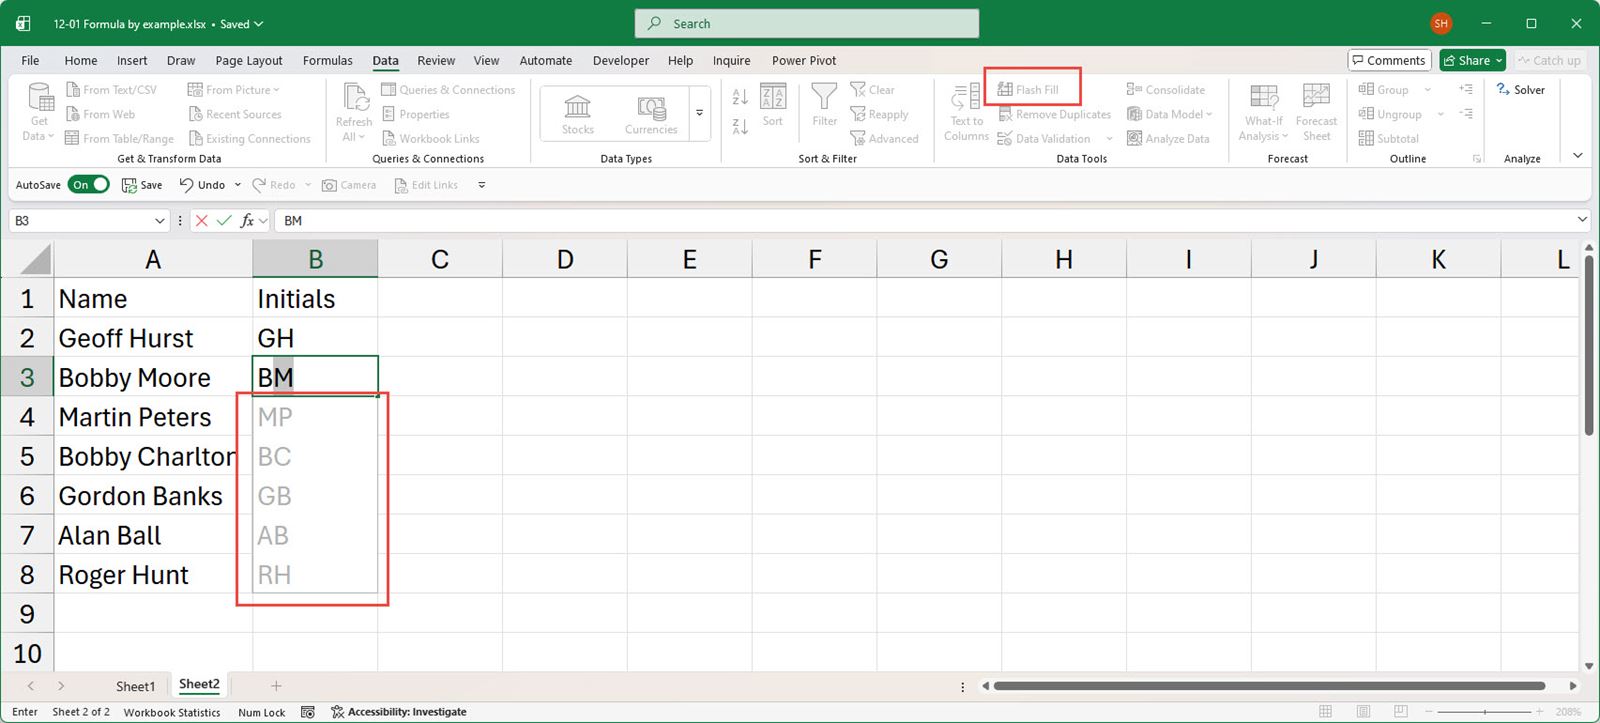Image resolution: width=1600 pixels, height=723 pixels.
Task: Open the Comments pane
Action: 1389,61
